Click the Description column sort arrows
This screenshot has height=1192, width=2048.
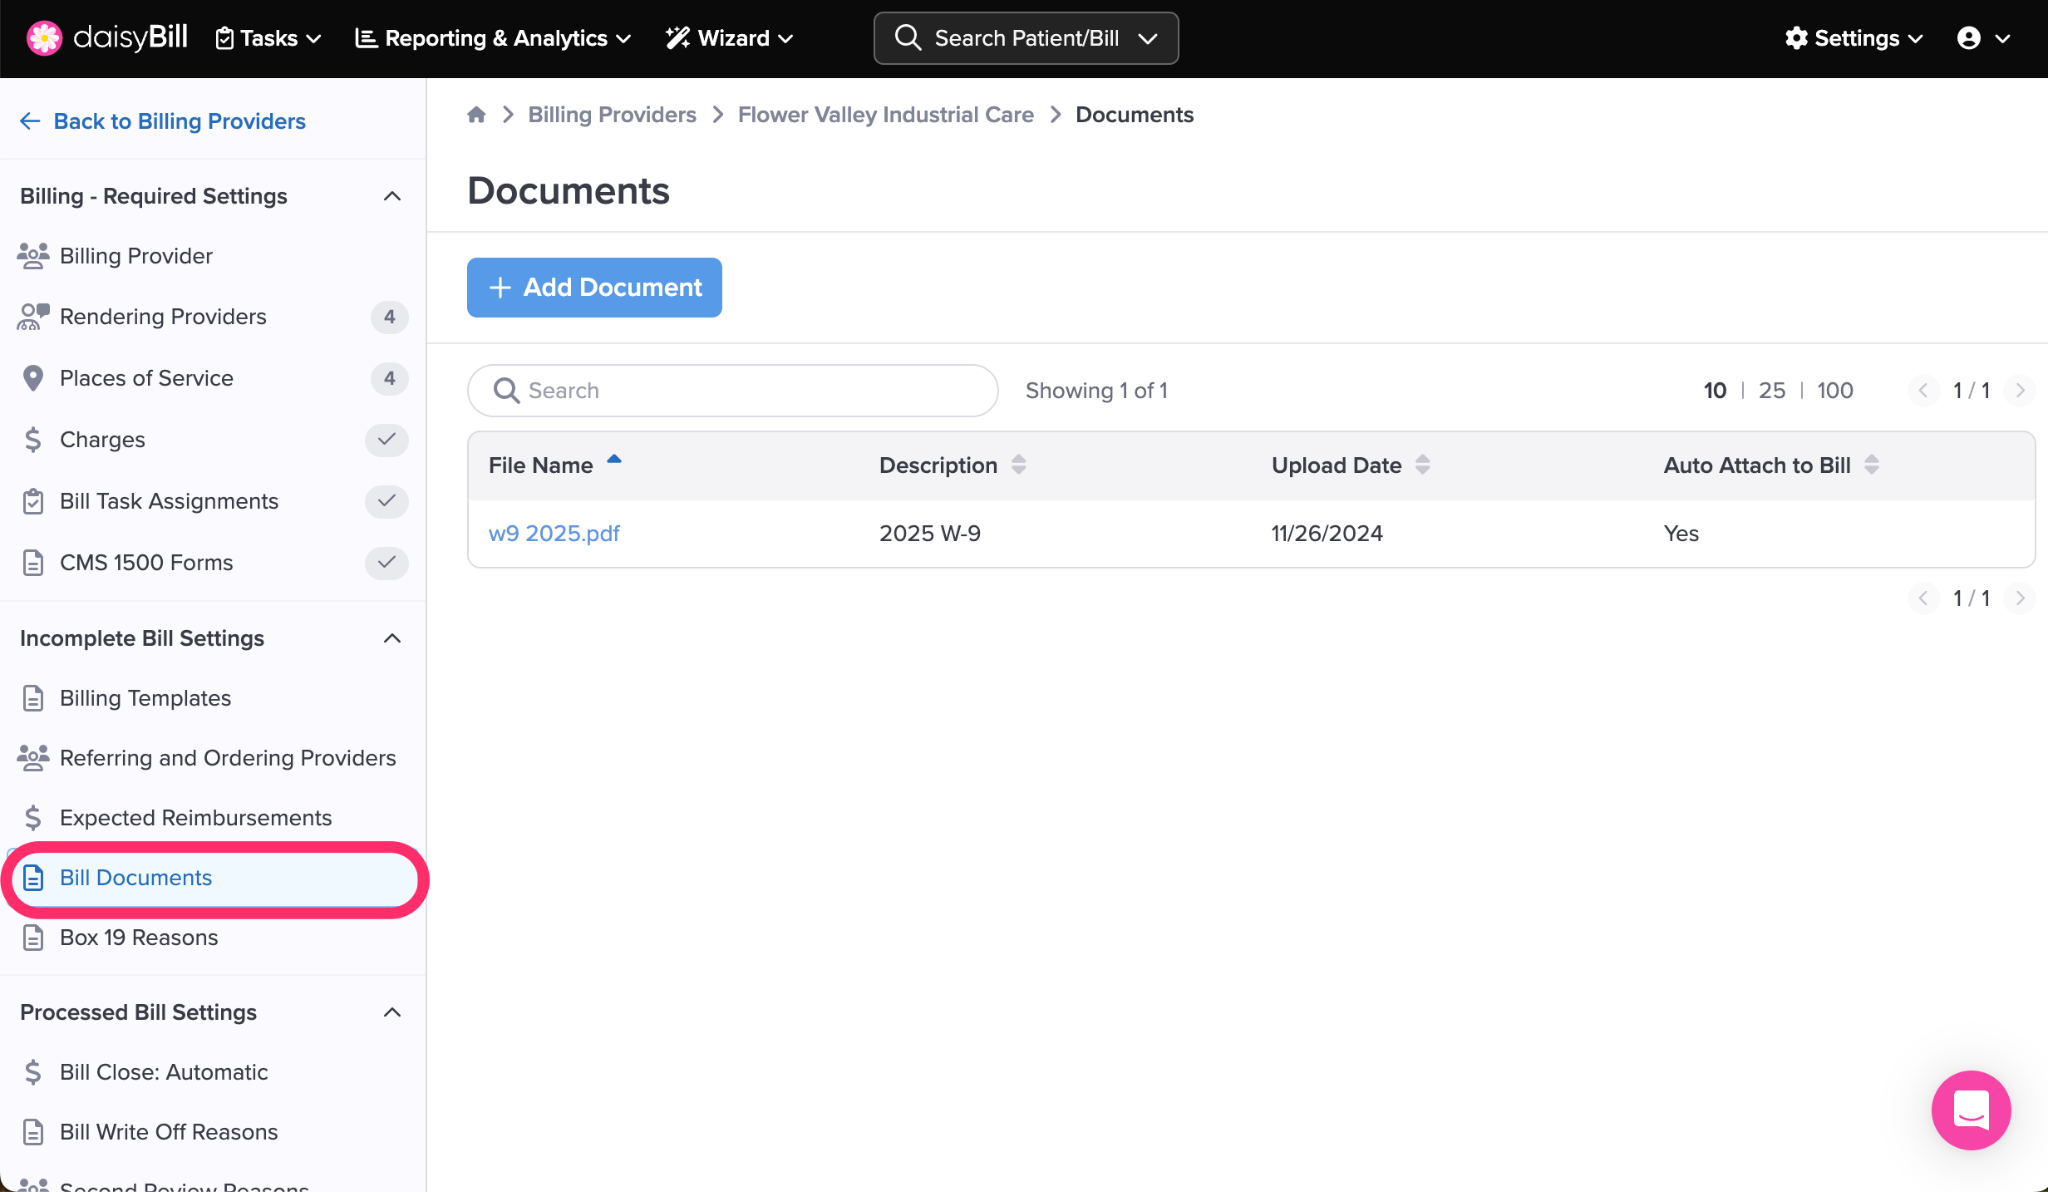tap(1018, 465)
